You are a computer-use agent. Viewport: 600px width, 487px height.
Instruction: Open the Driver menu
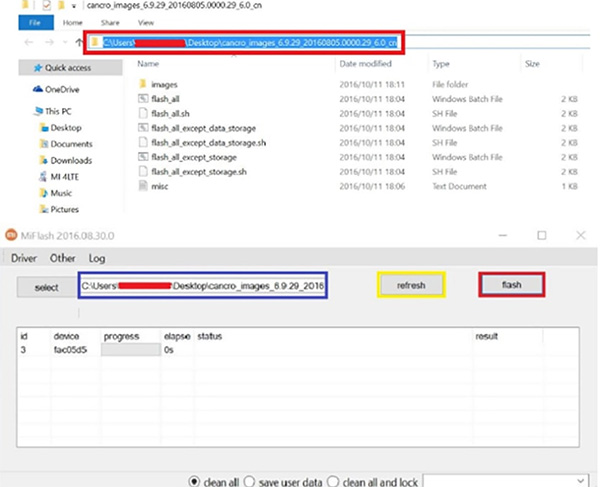point(24,258)
